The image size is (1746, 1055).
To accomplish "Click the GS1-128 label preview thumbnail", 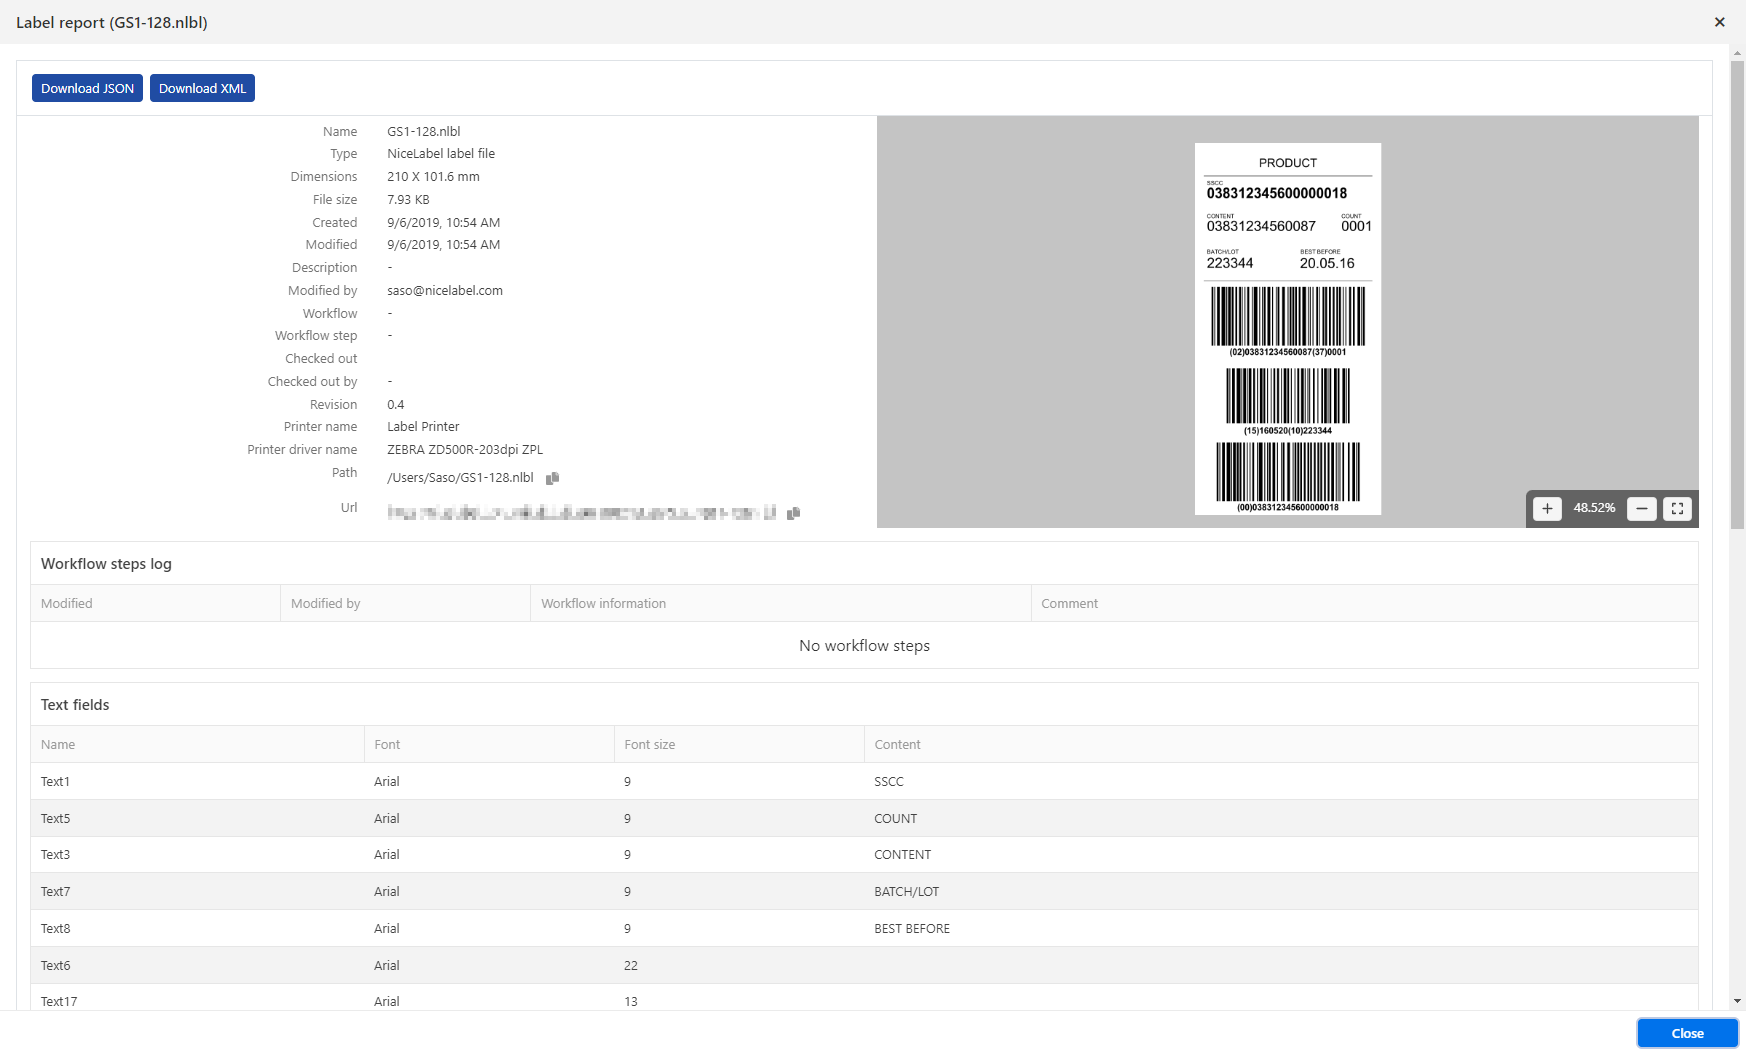I will (x=1287, y=329).
